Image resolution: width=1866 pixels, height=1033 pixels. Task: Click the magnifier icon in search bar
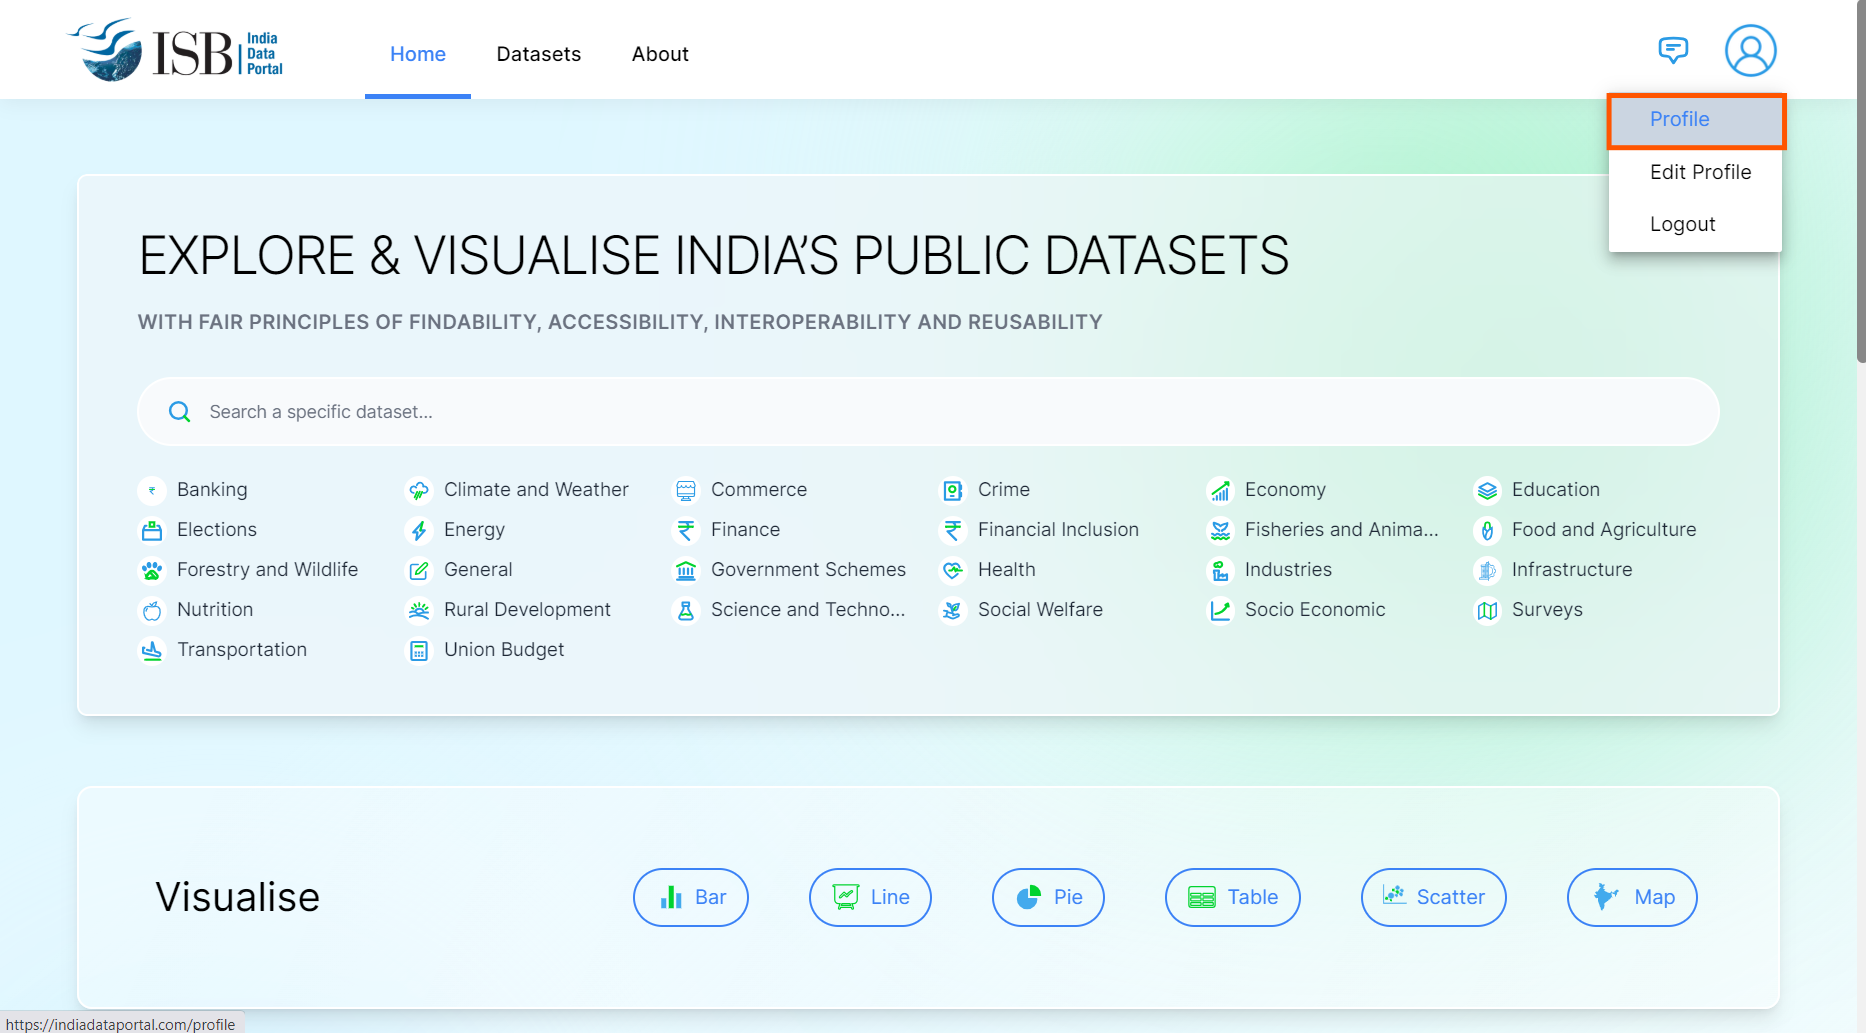tap(180, 412)
